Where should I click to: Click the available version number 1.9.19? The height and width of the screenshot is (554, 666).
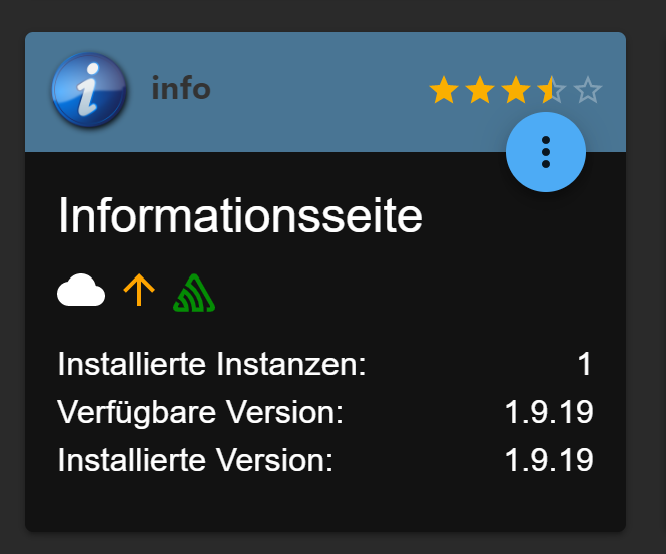(549, 412)
